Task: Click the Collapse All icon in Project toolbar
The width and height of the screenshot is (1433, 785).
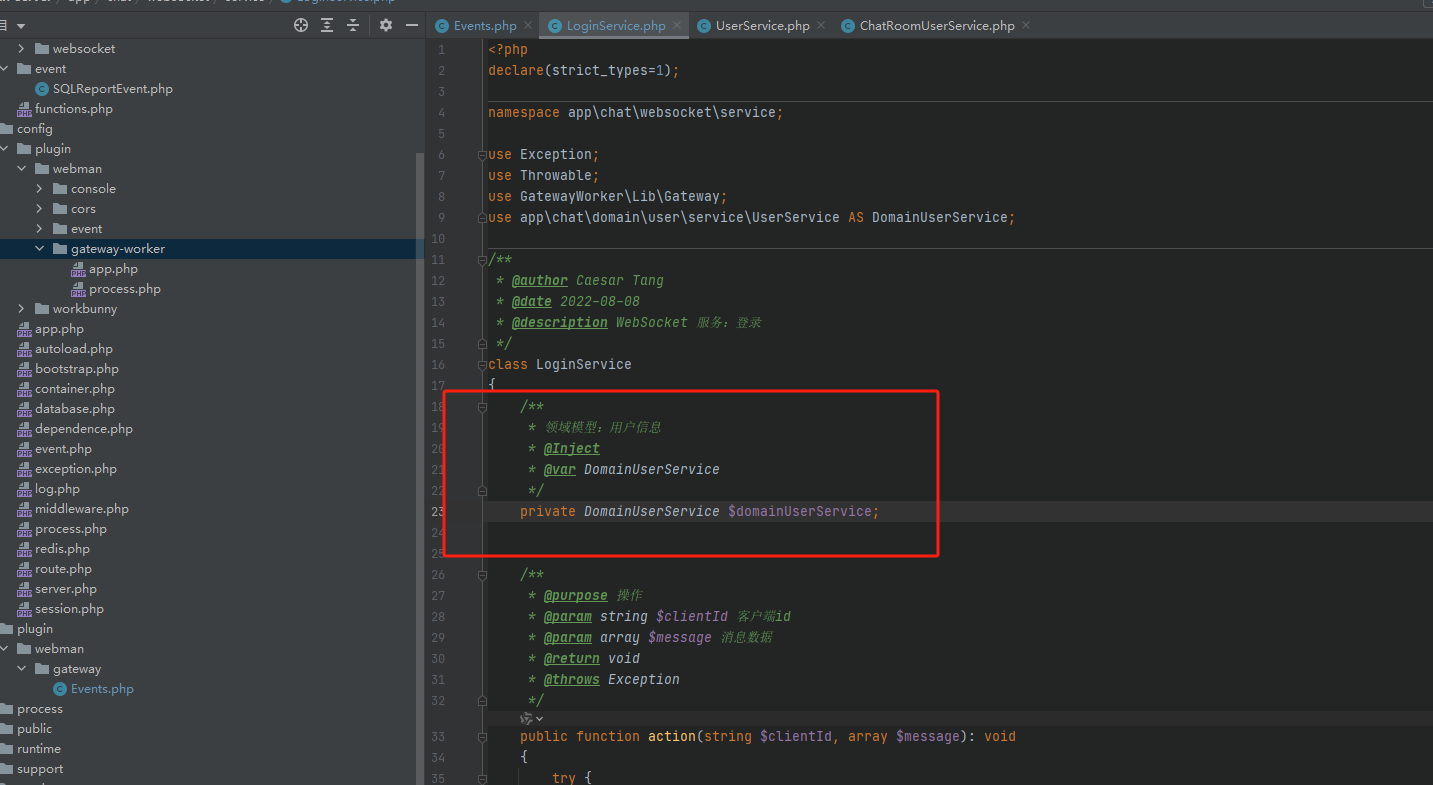Action: 353,25
